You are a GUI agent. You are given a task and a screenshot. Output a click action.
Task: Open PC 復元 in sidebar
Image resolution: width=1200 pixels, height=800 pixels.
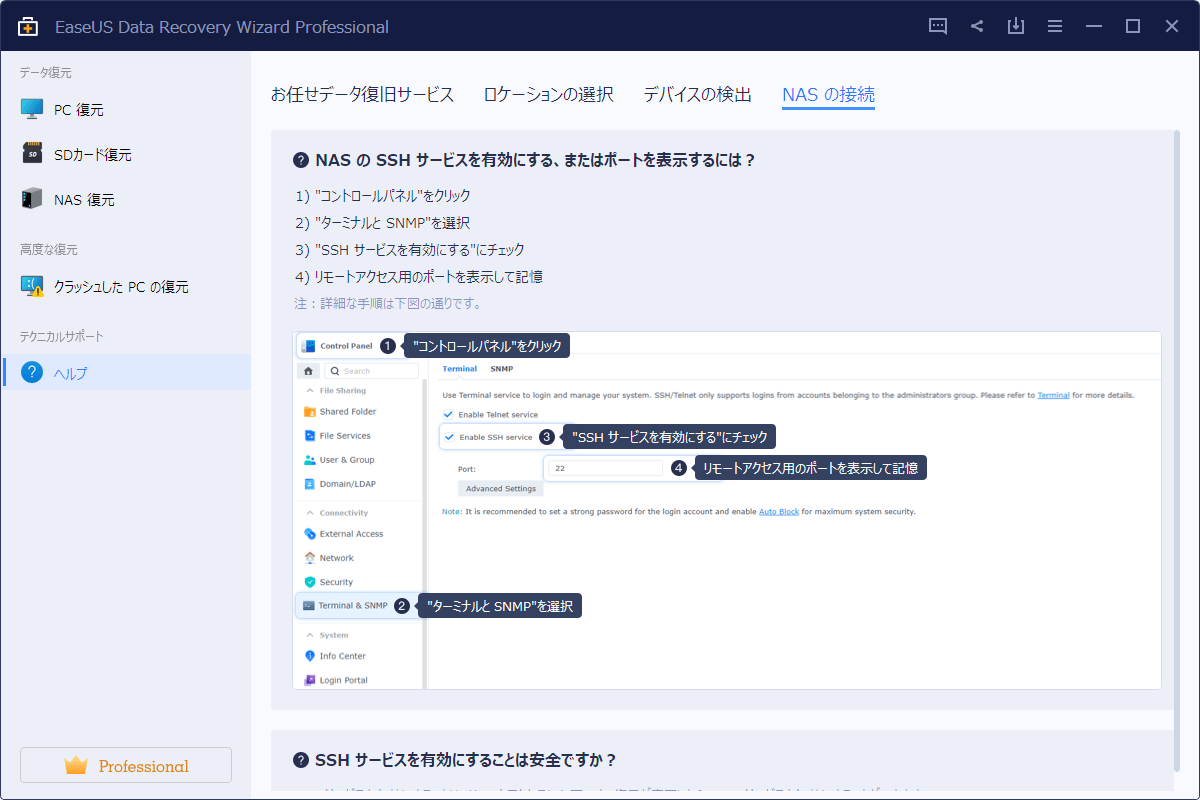125,110
